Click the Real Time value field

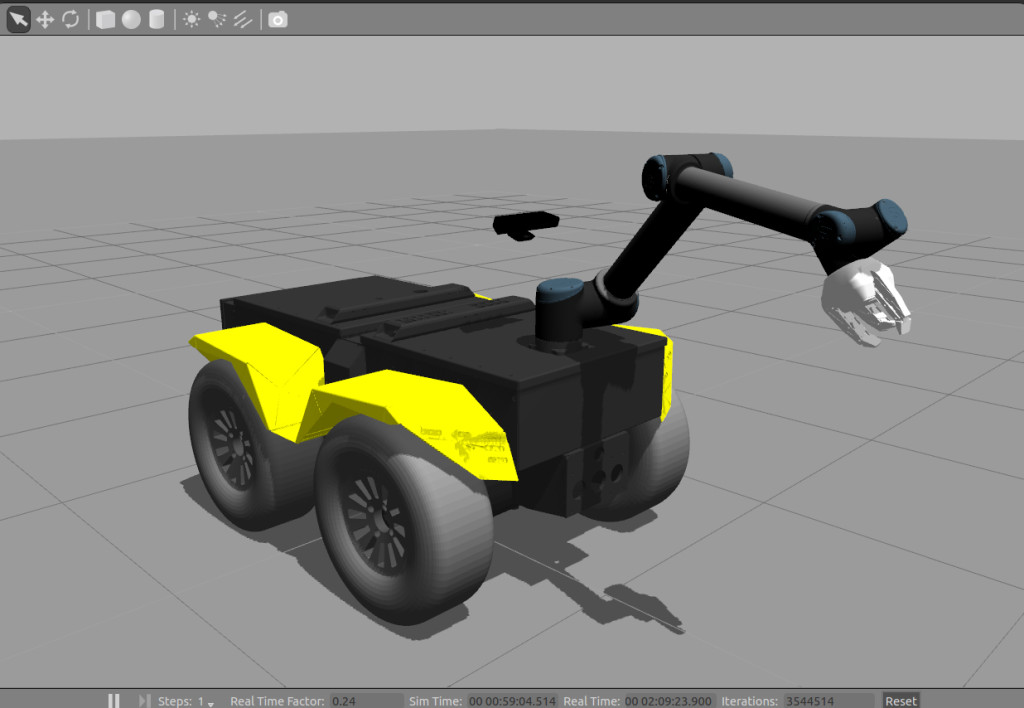[x=666, y=701]
